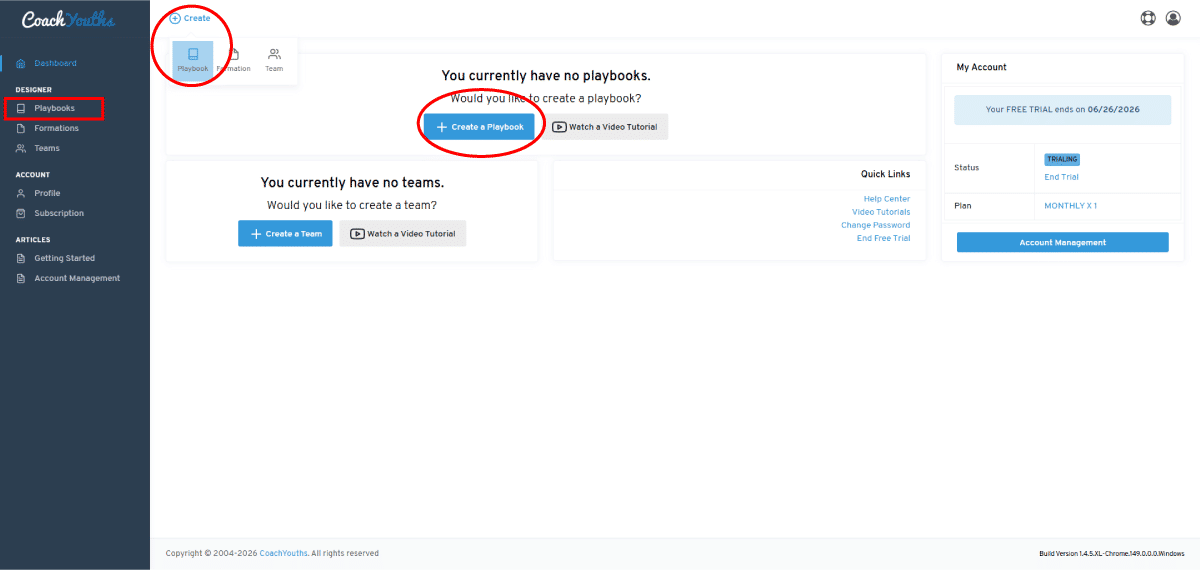The height and width of the screenshot is (570, 1200).
Task: Click the "You currently have no playbooks." heading
Action: coord(546,76)
